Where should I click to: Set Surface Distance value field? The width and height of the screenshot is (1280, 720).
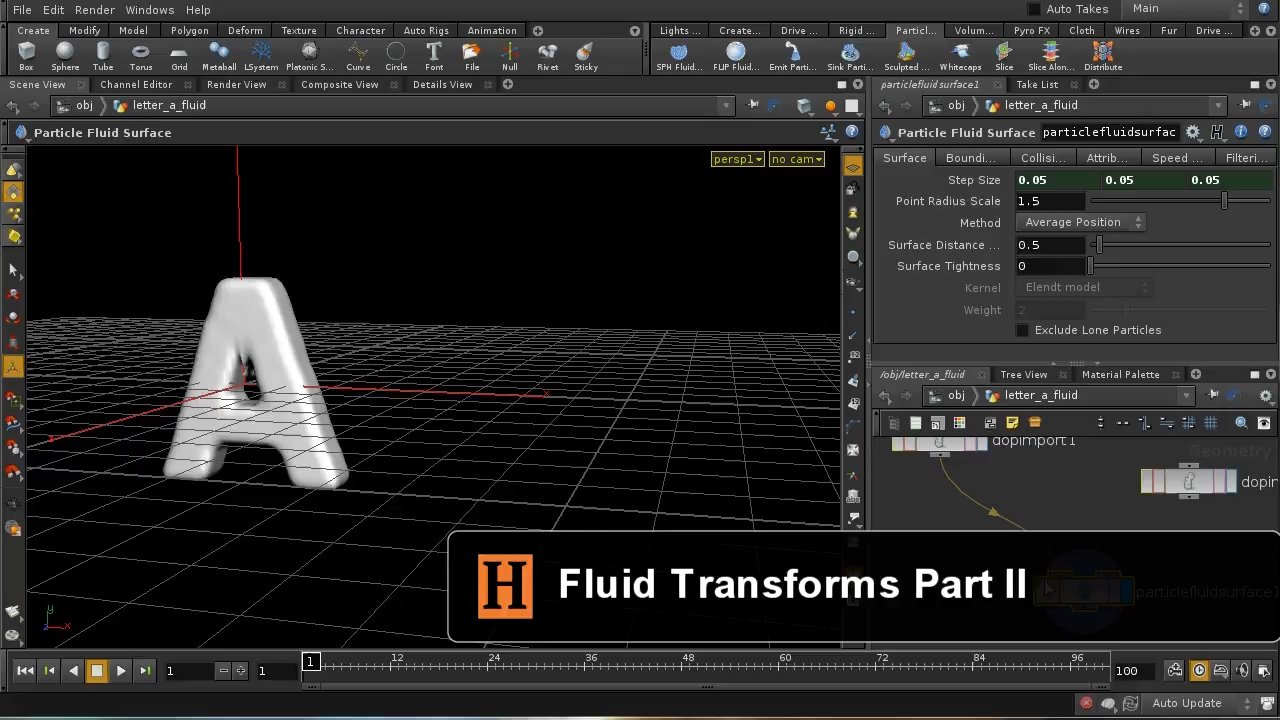(1050, 244)
